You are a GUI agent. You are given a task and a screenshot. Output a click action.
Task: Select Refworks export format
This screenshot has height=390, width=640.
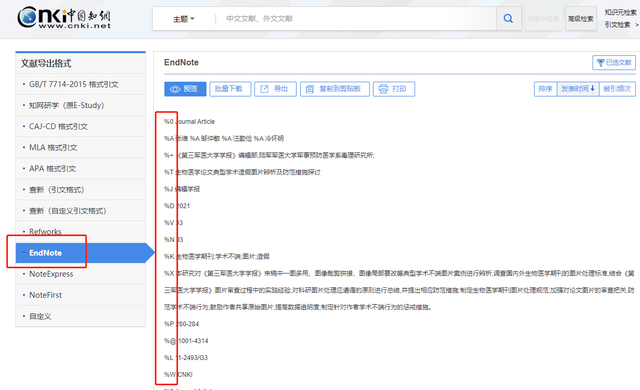pos(80,232)
